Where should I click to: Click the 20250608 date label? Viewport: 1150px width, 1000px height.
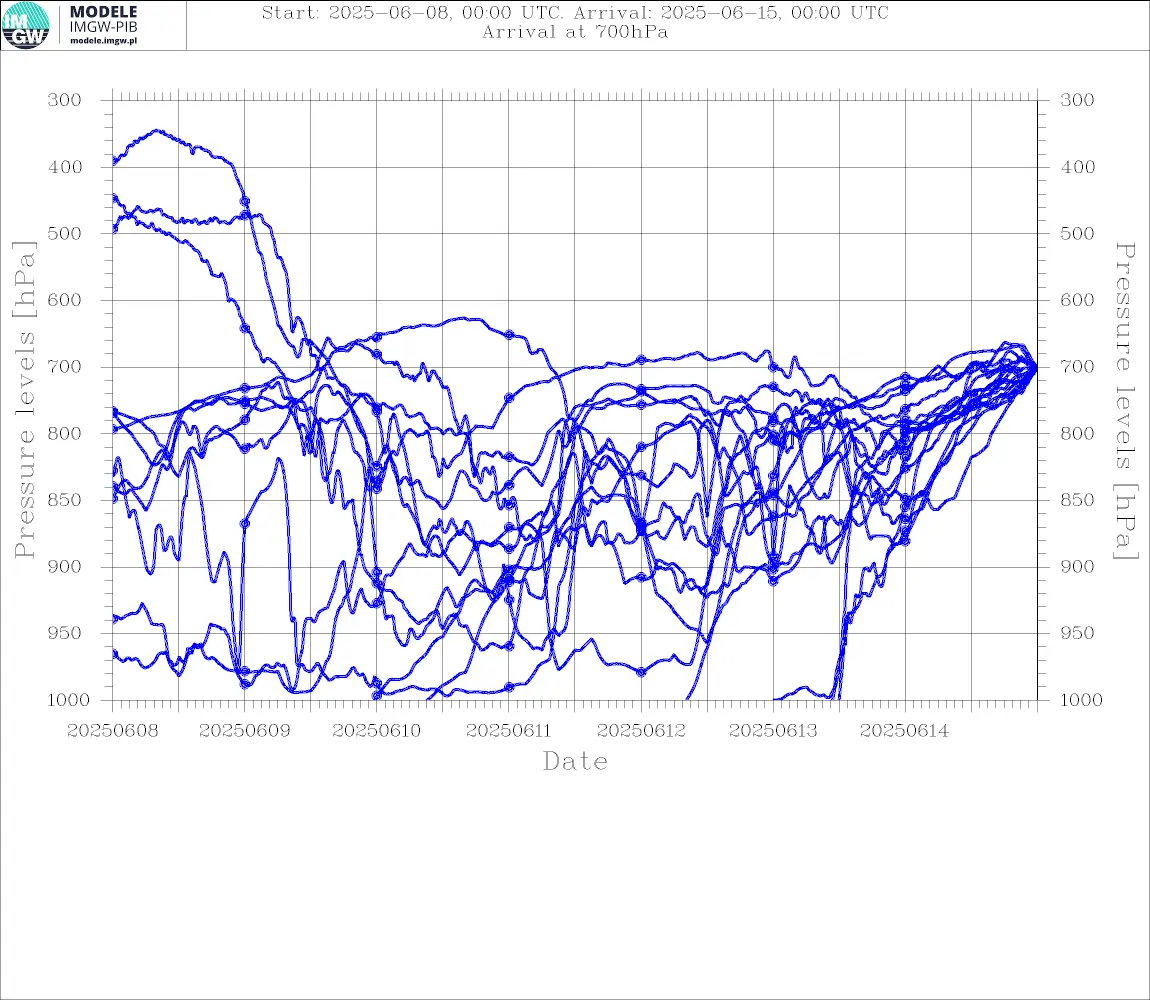pos(112,731)
